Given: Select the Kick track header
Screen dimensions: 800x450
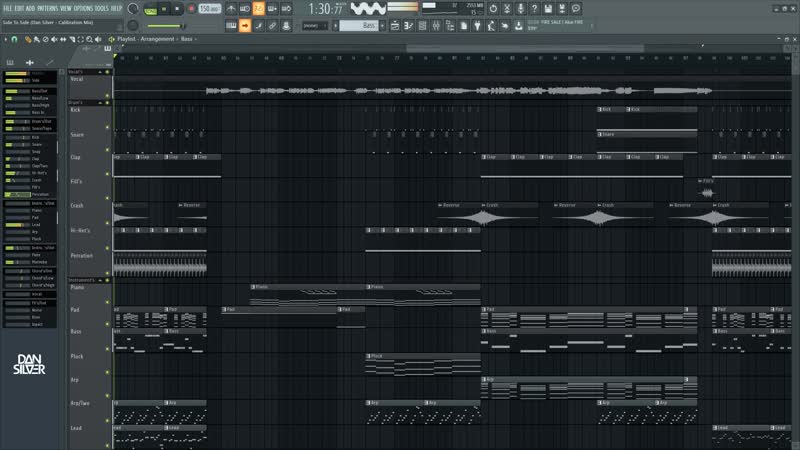Looking at the screenshot, I should (x=89, y=116).
